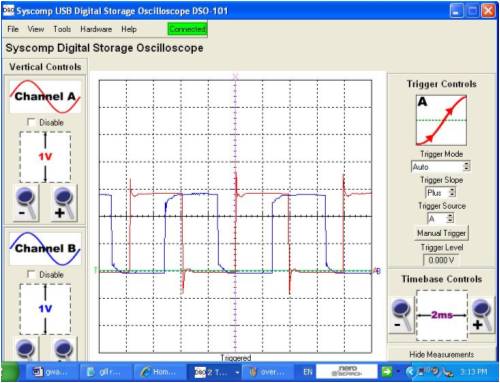Change the Trigger Slope Plus selector
The width and height of the screenshot is (500, 383).
click(x=440, y=192)
